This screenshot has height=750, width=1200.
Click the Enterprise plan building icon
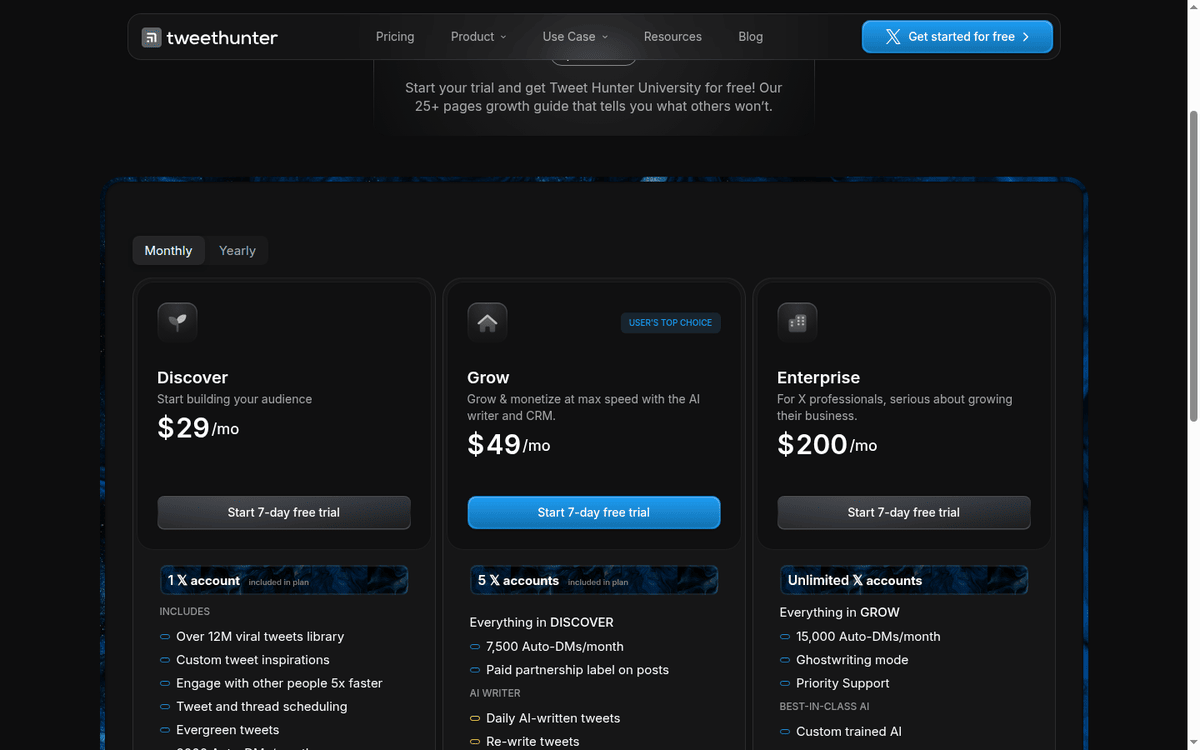(x=797, y=323)
